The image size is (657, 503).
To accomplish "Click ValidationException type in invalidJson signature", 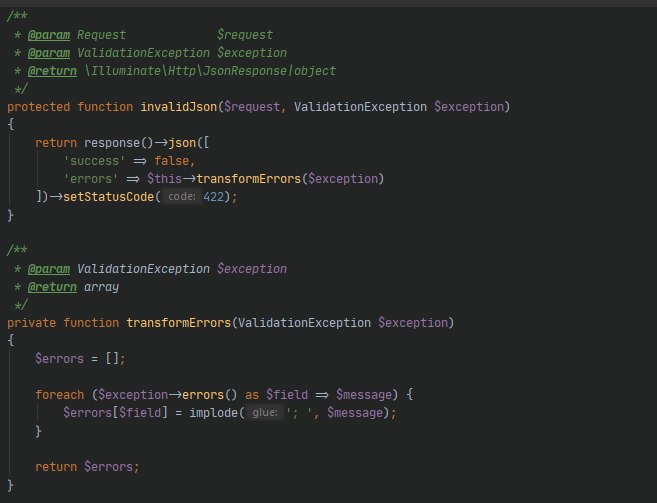I will point(360,107).
